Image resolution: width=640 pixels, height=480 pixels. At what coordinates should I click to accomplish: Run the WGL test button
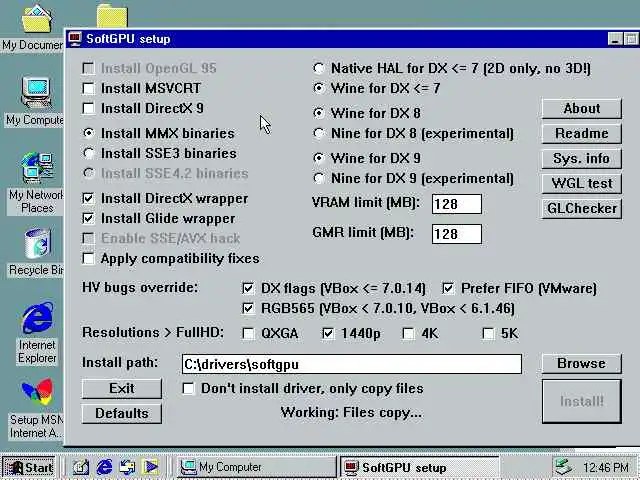click(582, 184)
